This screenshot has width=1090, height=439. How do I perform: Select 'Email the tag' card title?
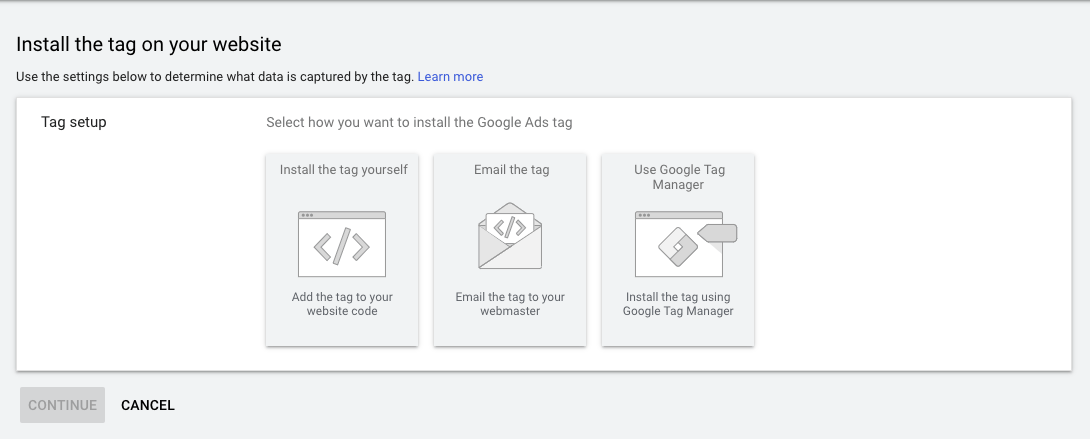pyautogui.click(x=511, y=169)
